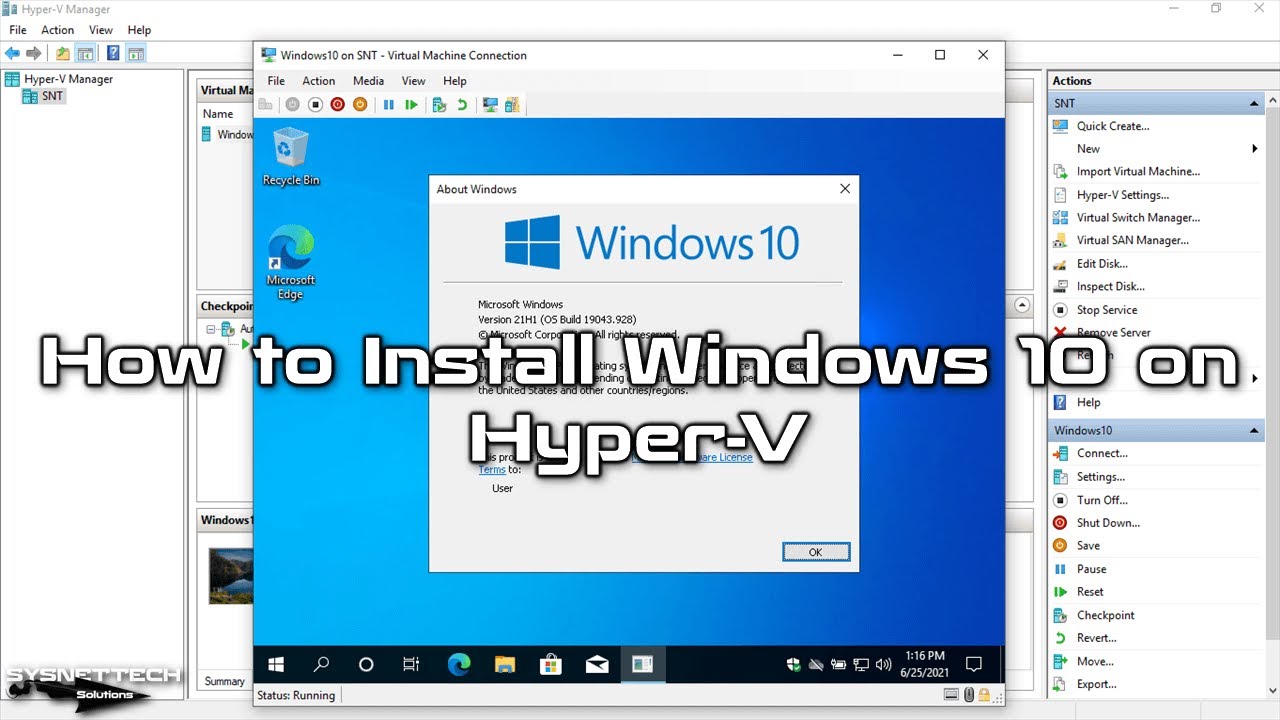The width and height of the screenshot is (1280, 720).
Task: Open View menu in Hyper-V Manager
Action: click(101, 30)
